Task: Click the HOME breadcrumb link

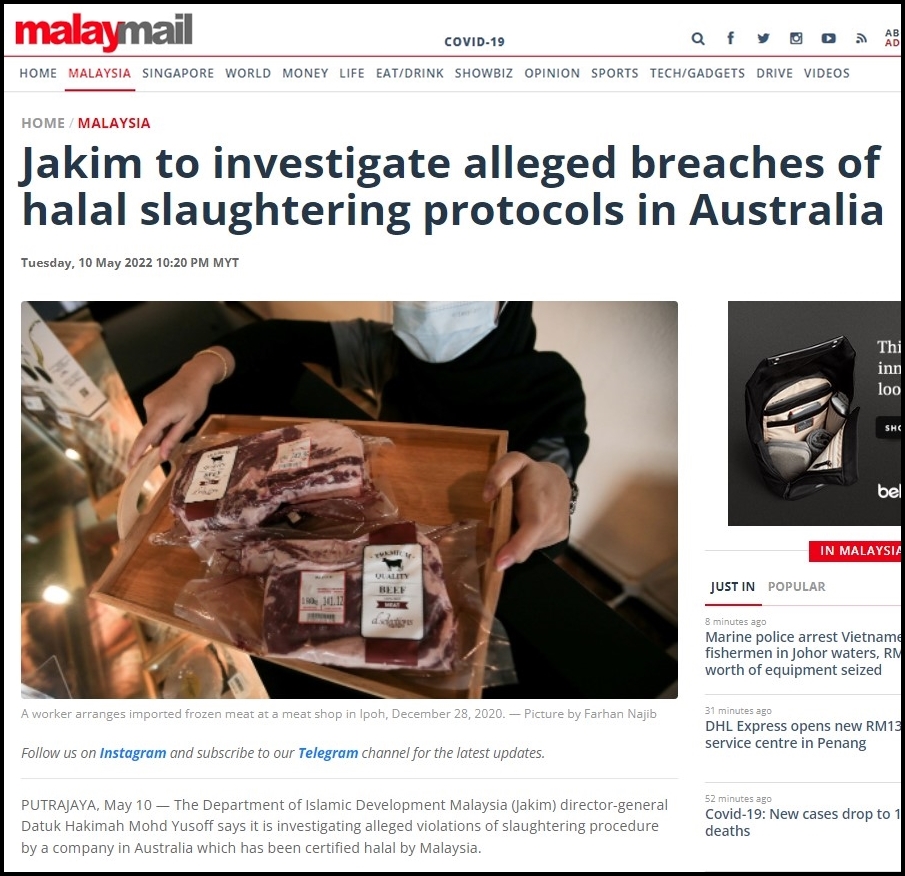Action: point(43,123)
